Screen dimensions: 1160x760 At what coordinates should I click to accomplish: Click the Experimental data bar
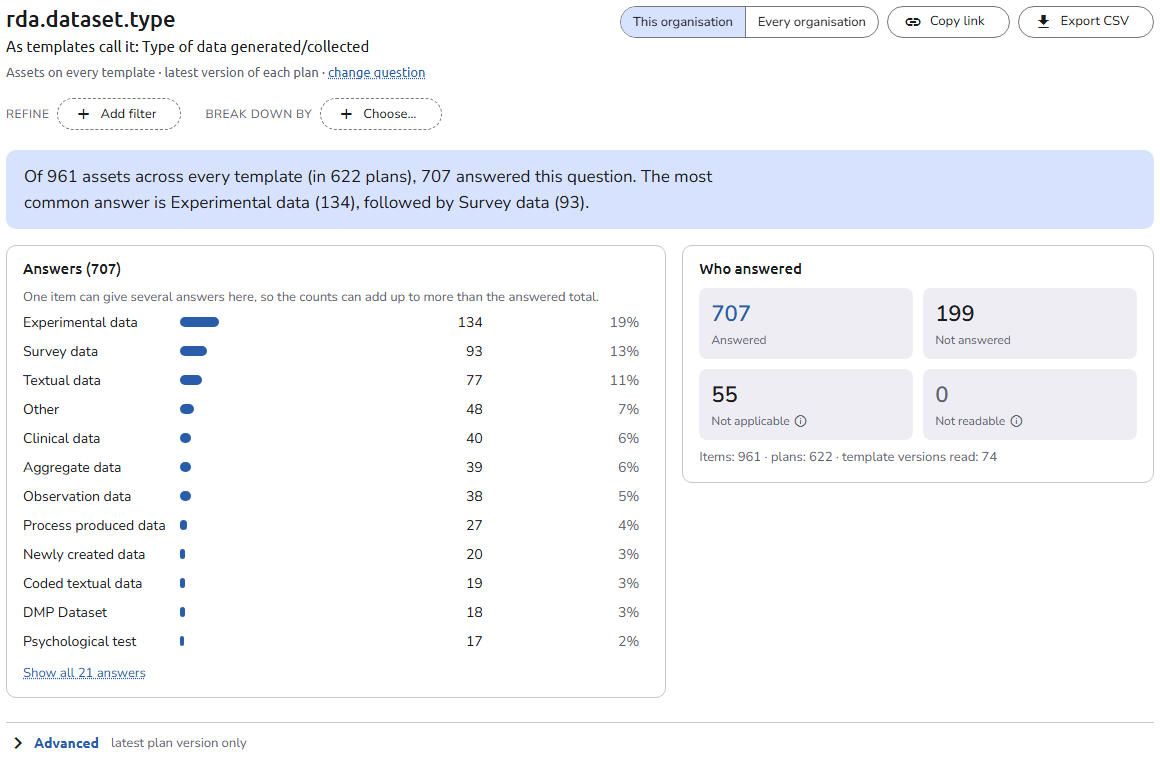(x=200, y=322)
